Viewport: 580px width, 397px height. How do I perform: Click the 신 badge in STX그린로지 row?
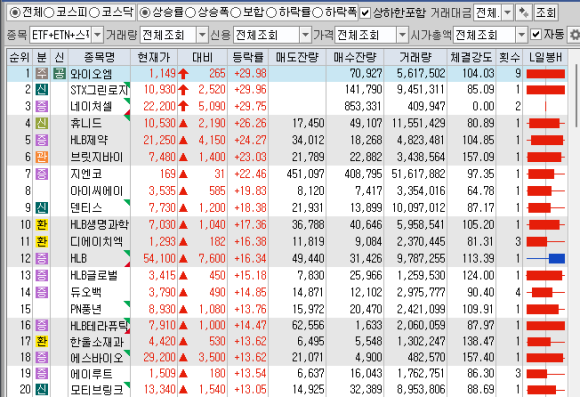tap(41, 90)
